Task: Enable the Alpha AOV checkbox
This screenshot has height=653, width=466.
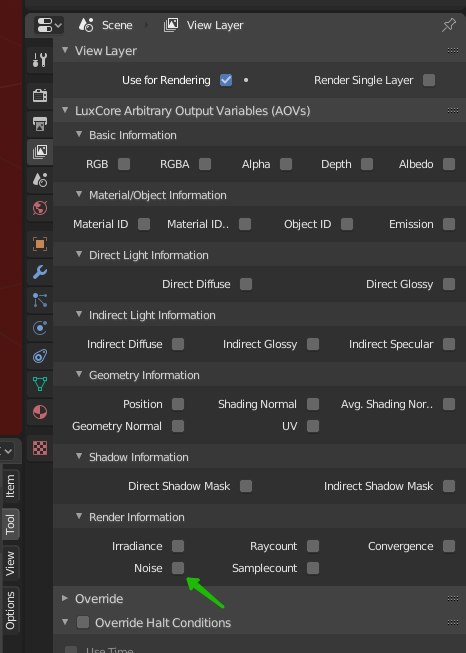Action: tap(286, 164)
